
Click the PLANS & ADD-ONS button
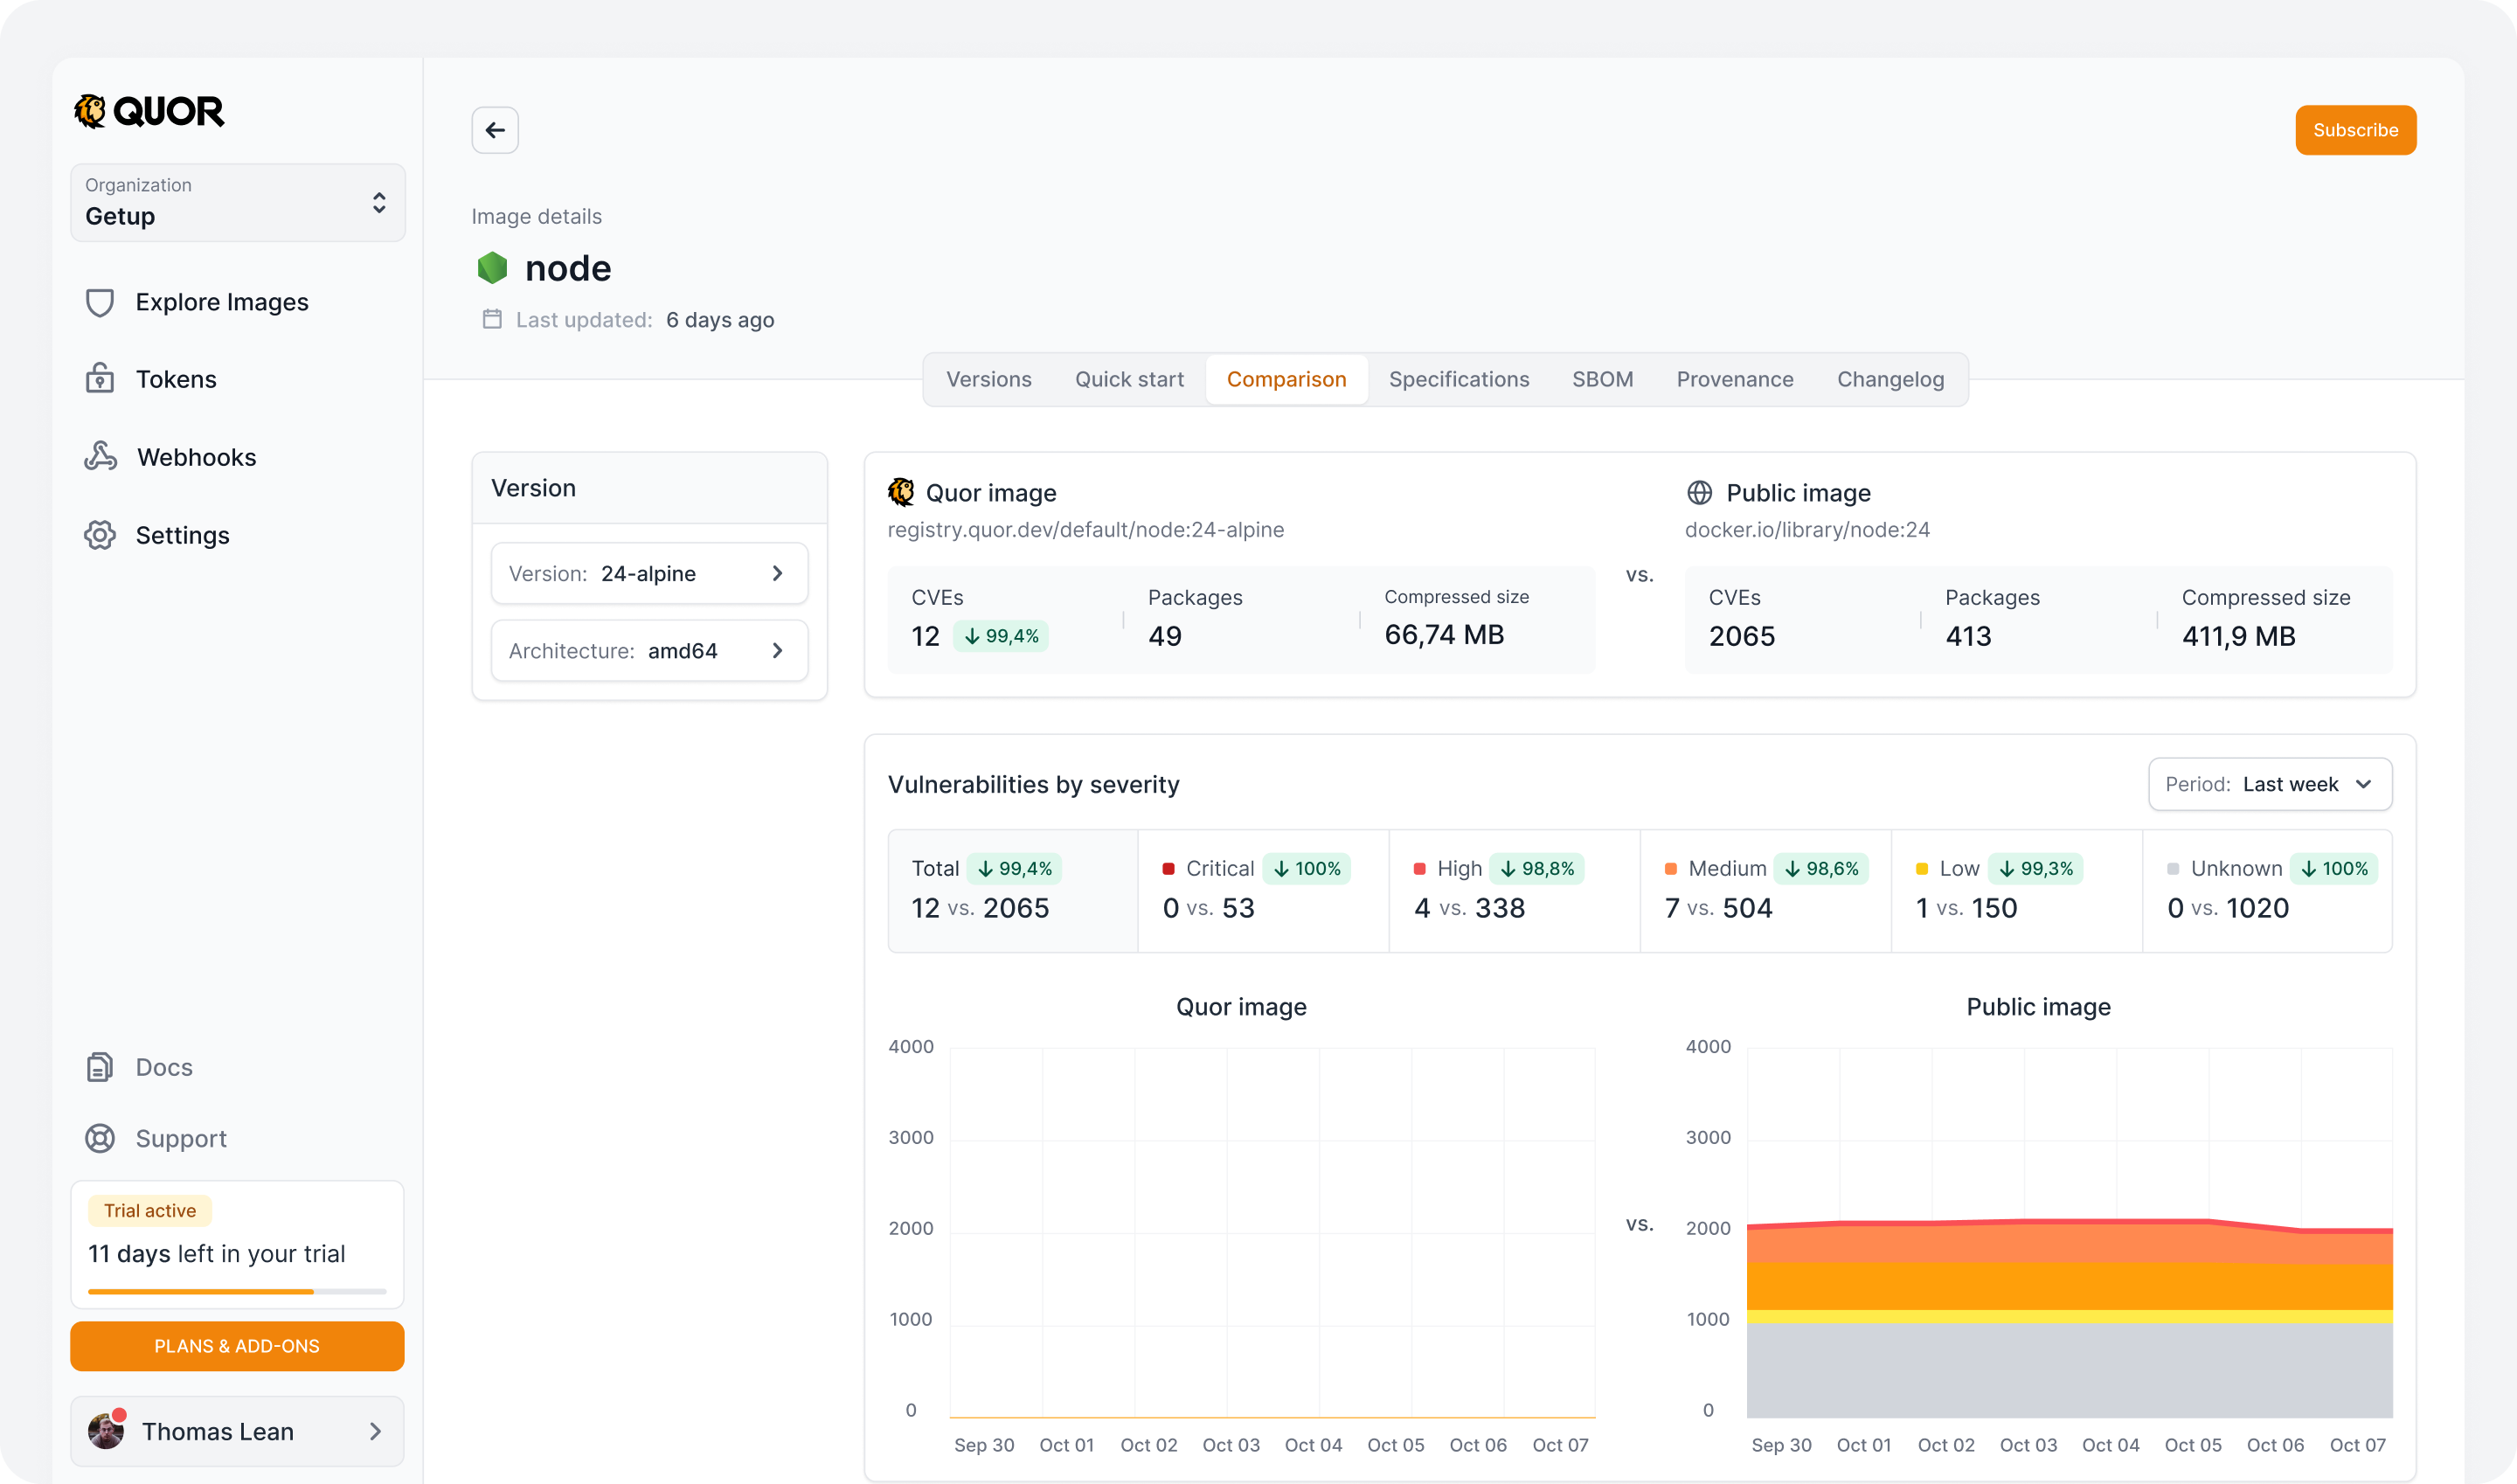pos(237,1346)
